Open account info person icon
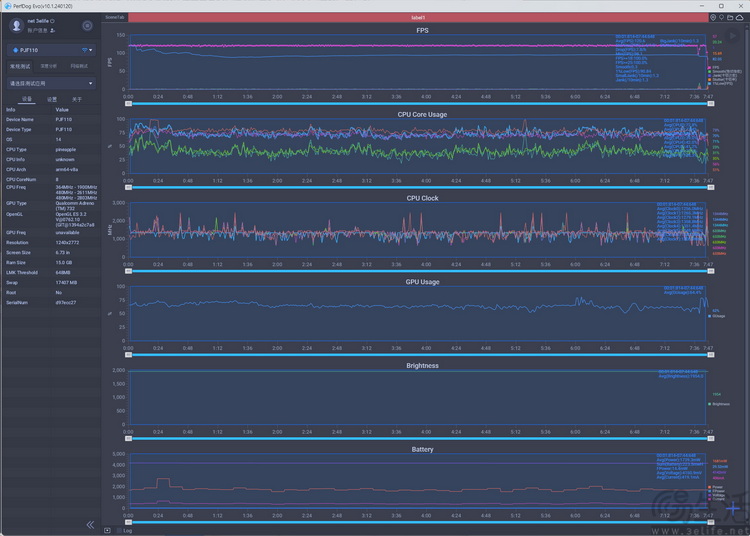Viewport: 750px width, 536px height. click(52, 31)
